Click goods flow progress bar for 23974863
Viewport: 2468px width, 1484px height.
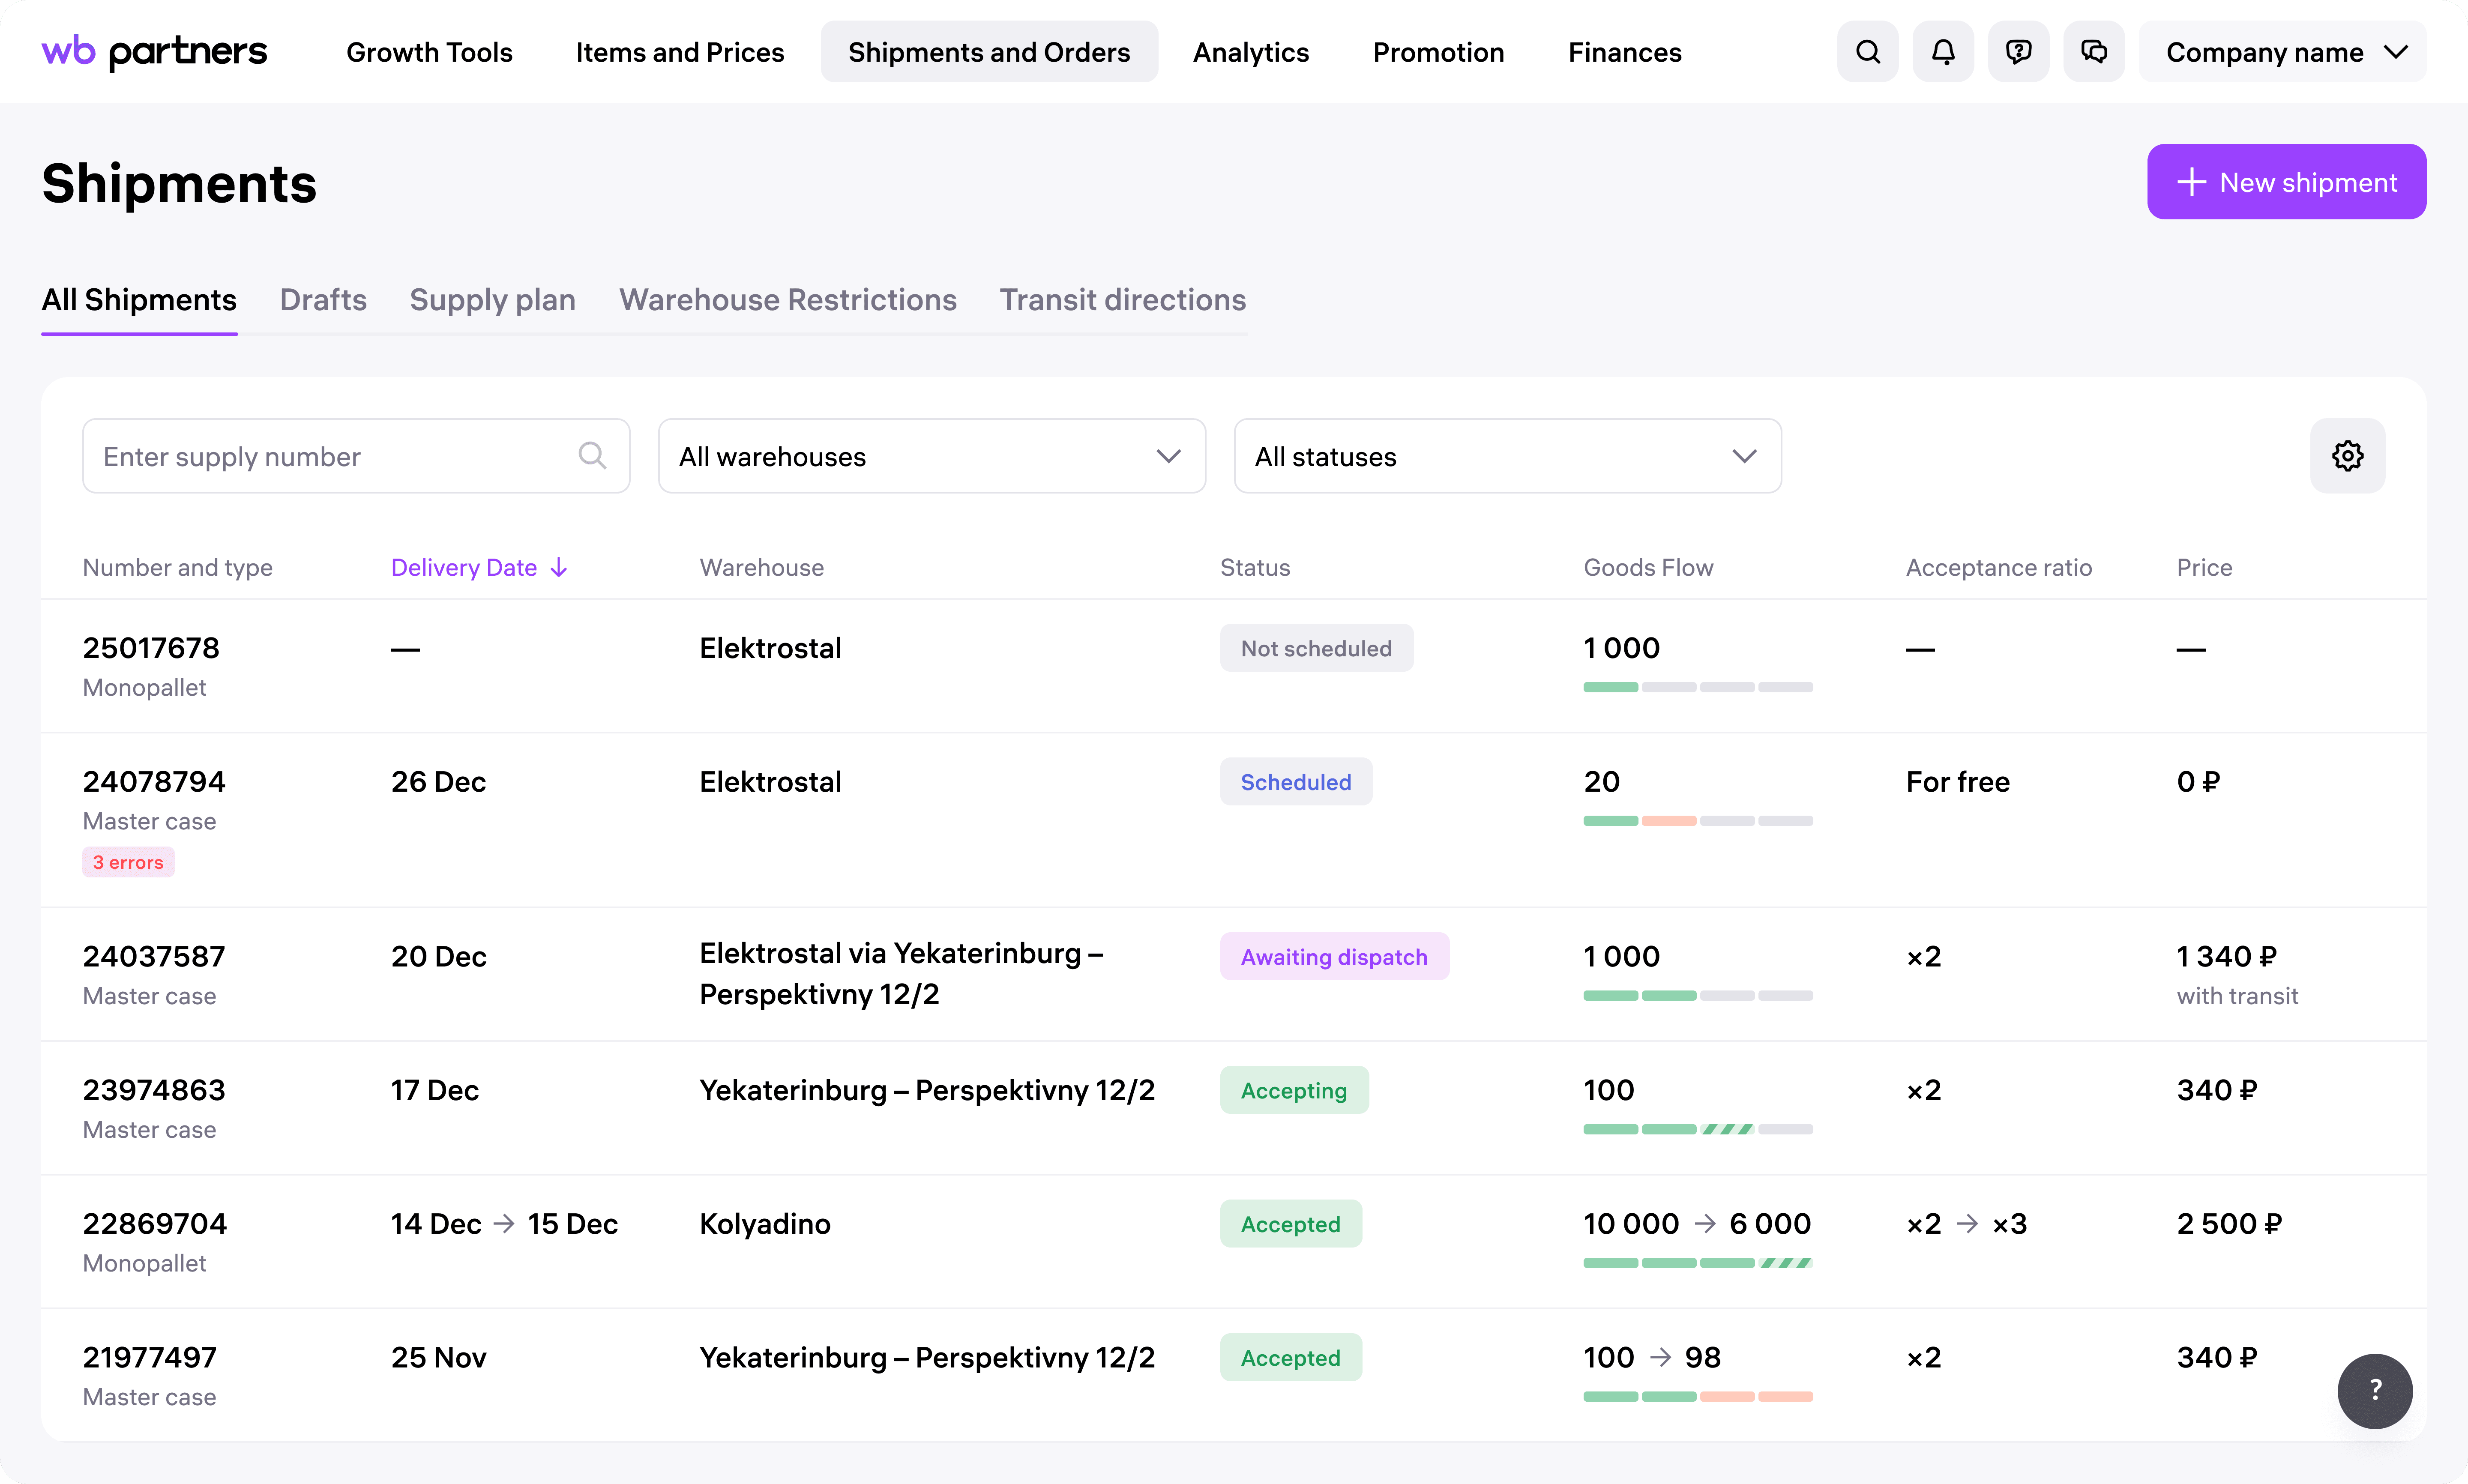click(x=1697, y=1129)
